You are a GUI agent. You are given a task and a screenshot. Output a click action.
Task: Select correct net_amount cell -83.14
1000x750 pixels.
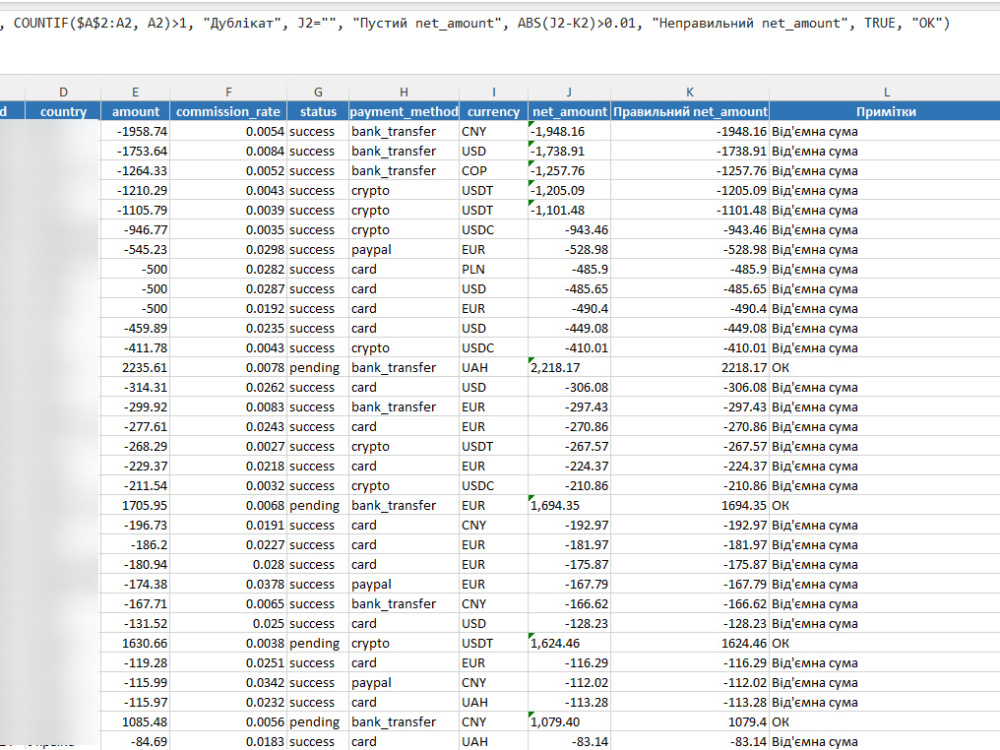pyautogui.click(x=689, y=742)
